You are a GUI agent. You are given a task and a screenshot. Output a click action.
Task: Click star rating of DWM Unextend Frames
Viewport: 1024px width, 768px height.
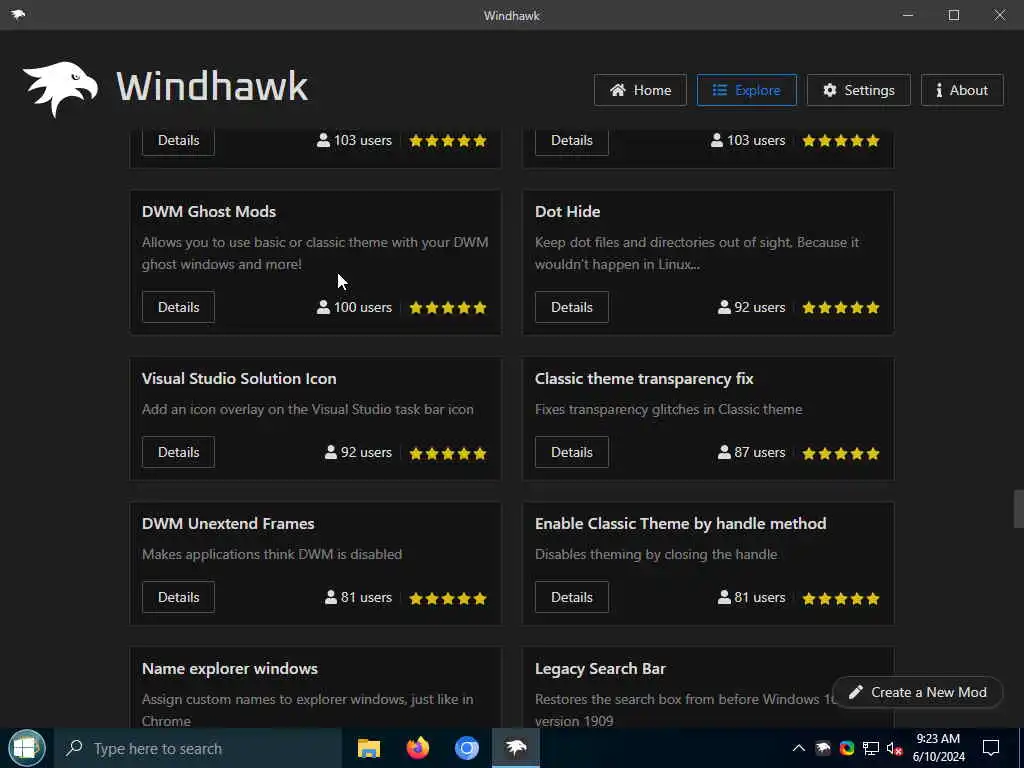tap(448, 598)
